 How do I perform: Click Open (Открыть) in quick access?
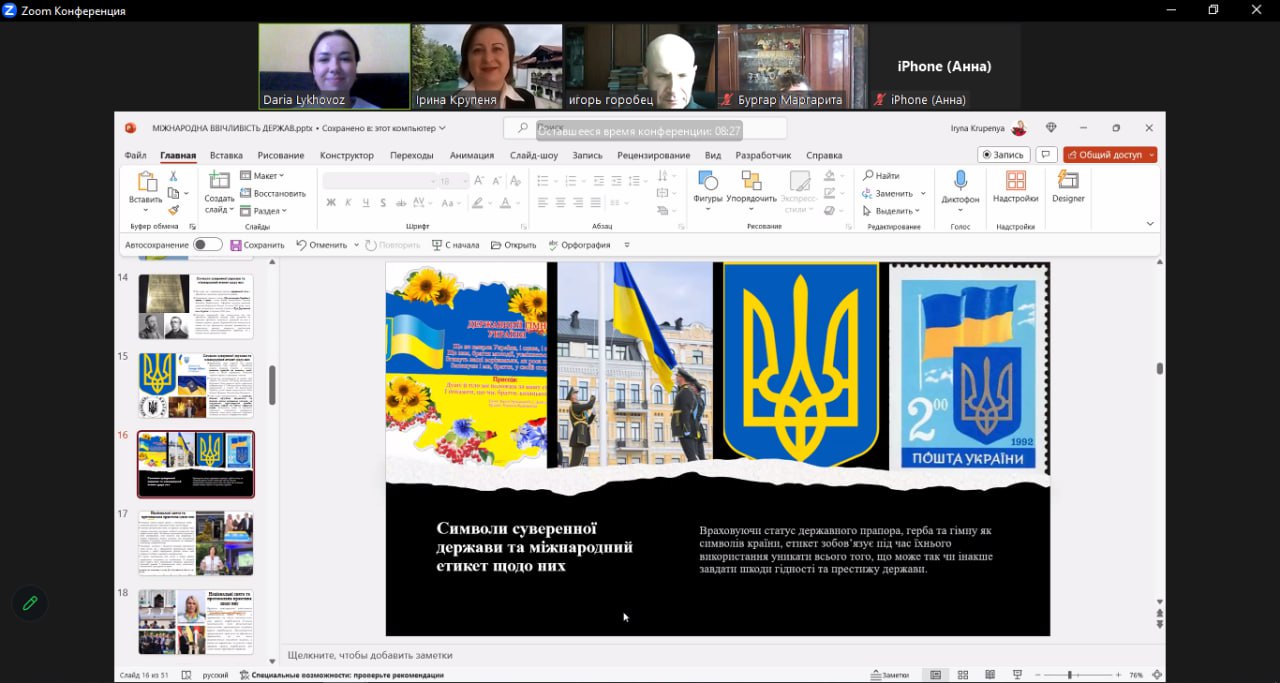[x=513, y=245]
